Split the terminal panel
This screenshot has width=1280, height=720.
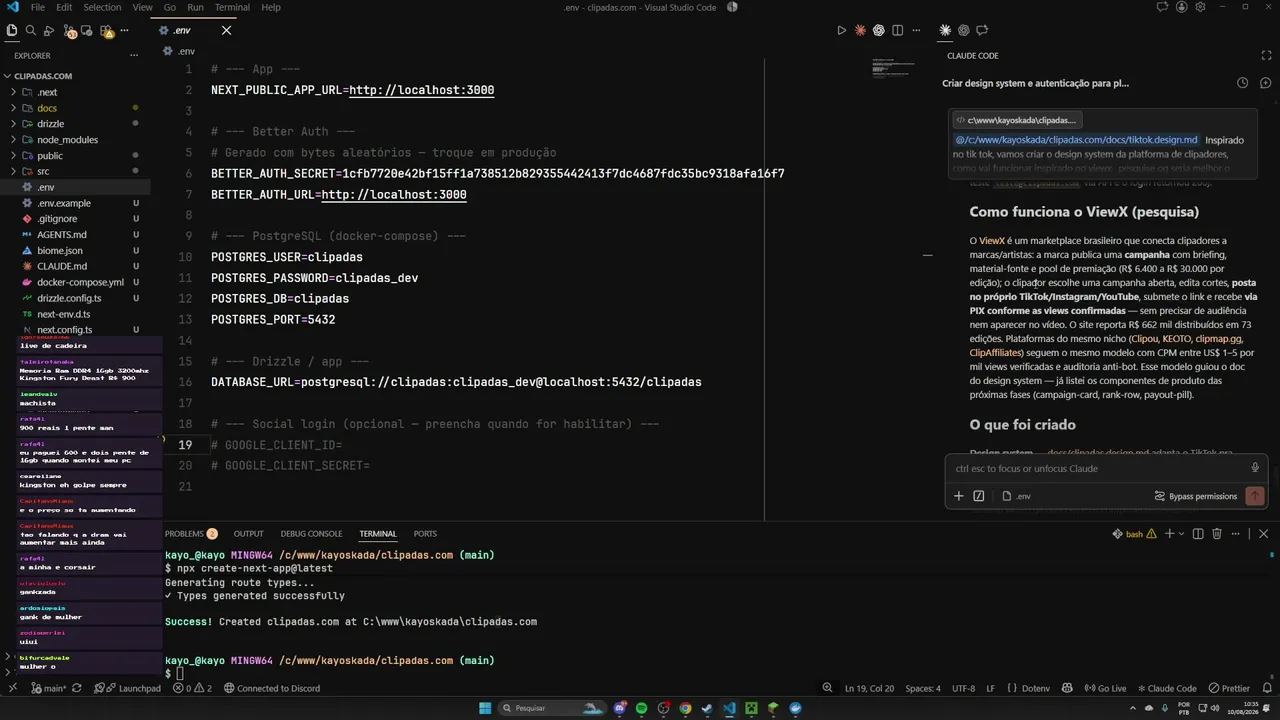click(1198, 534)
